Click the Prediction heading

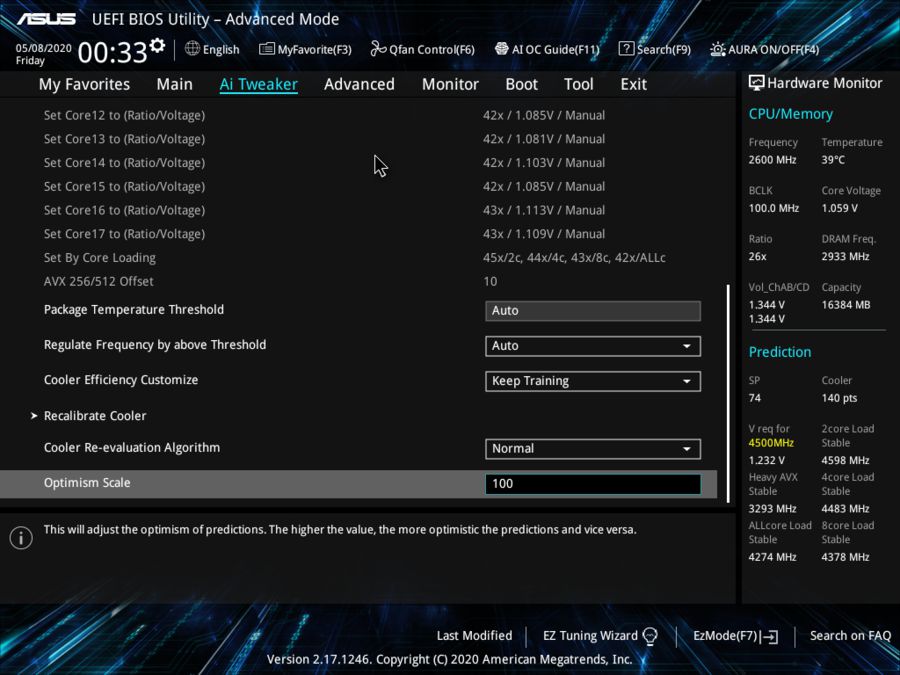(x=779, y=352)
